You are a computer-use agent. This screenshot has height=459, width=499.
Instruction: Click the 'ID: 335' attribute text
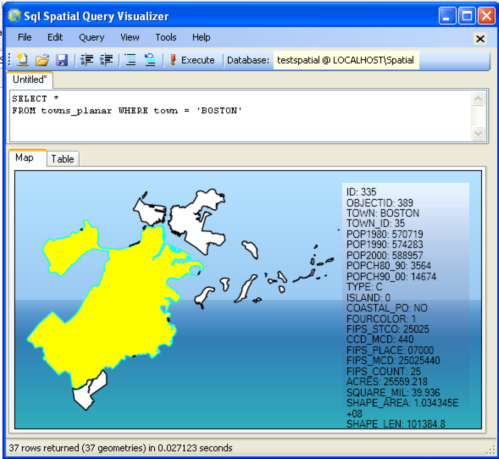tap(361, 192)
